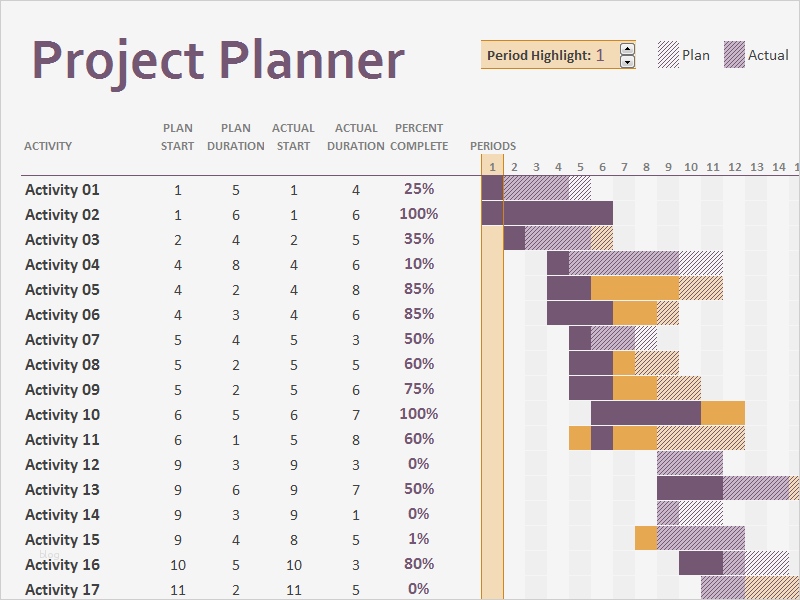Click the PLAN DURATION column header
The image size is (800, 600).
tap(236, 137)
